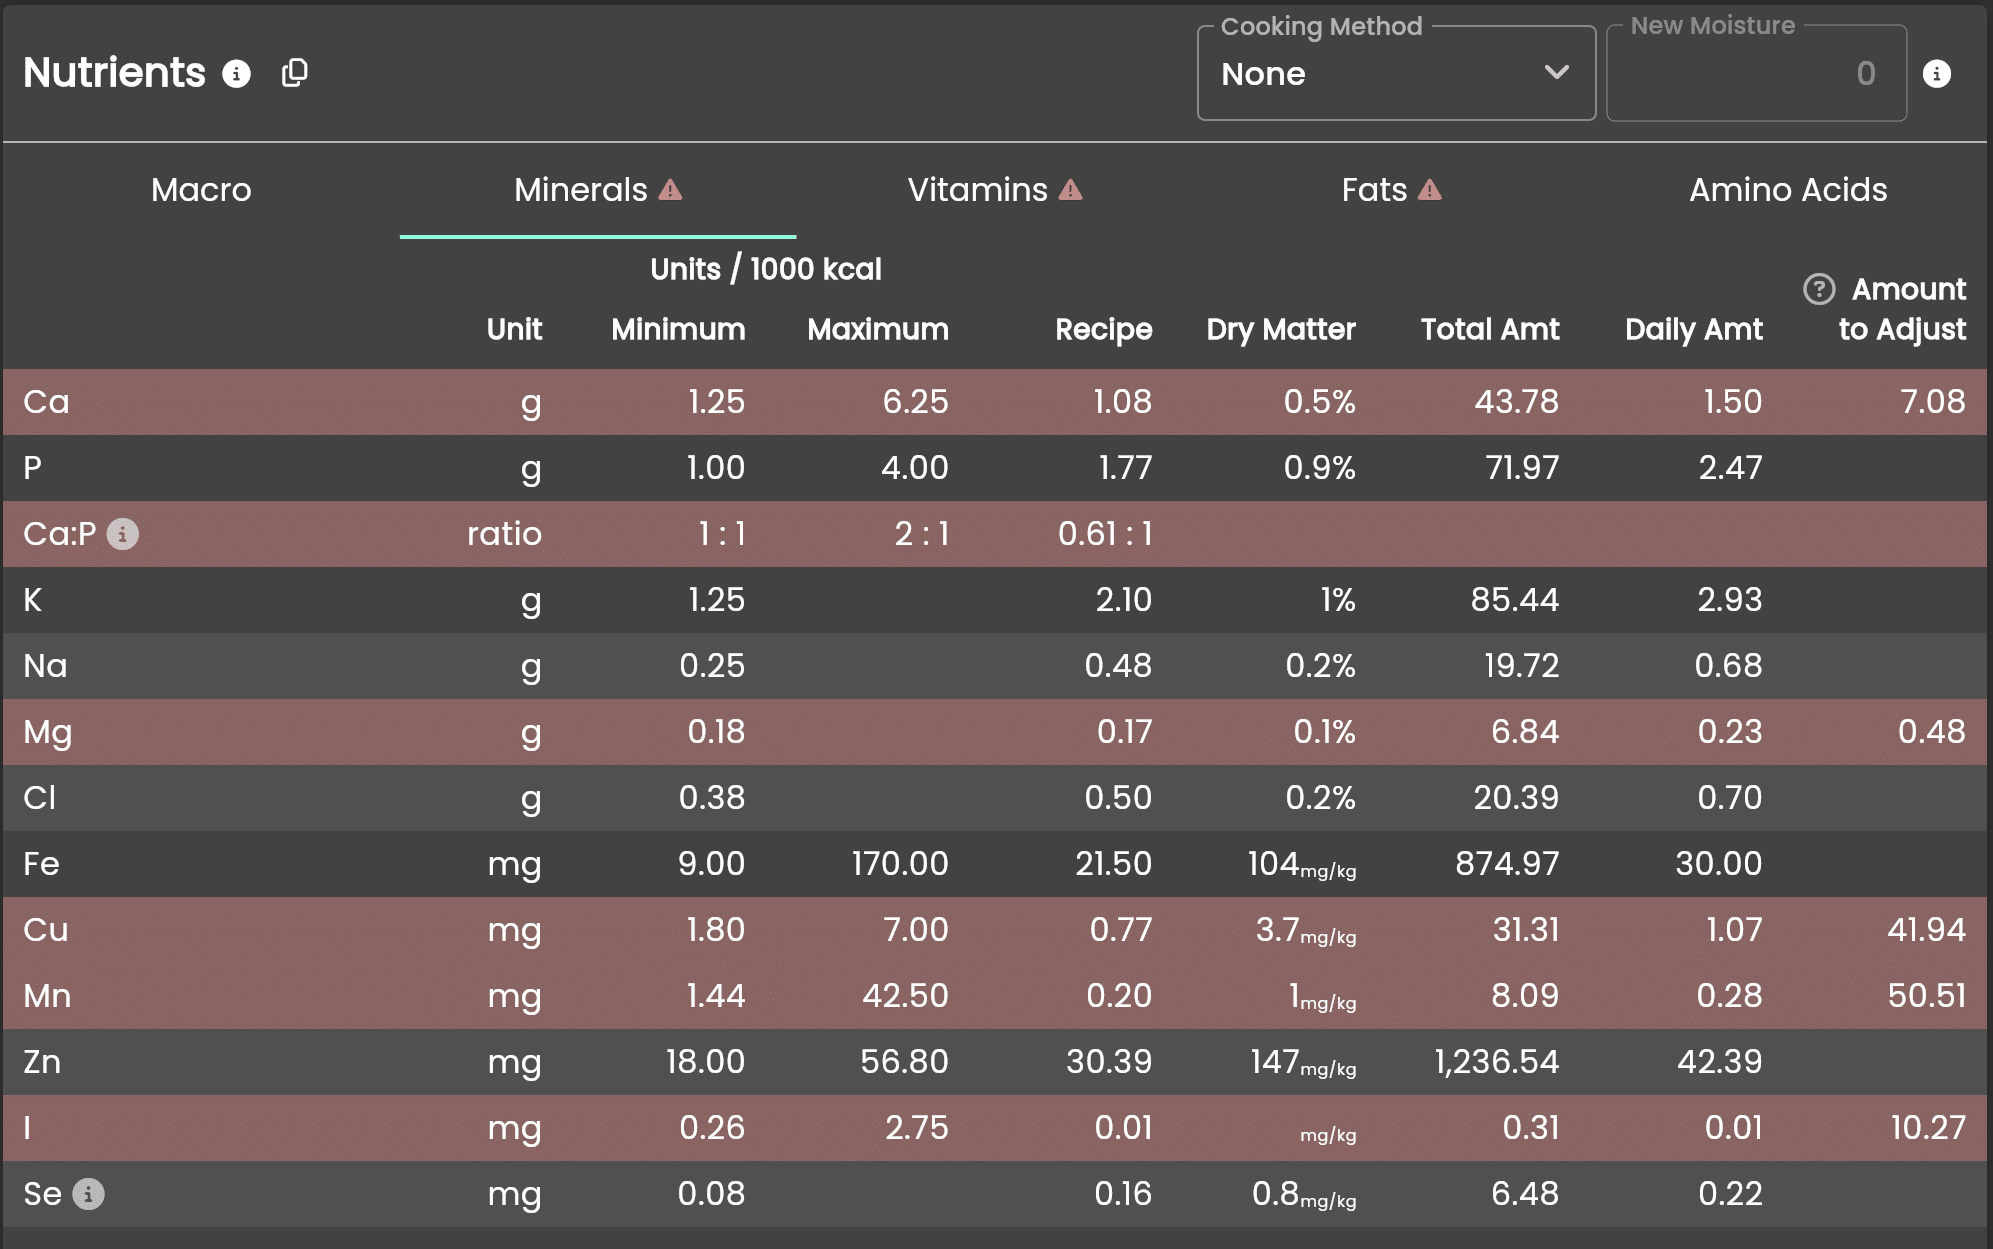Click the Se info icon
This screenshot has width=1993, height=1249.
click(88, 1194)
